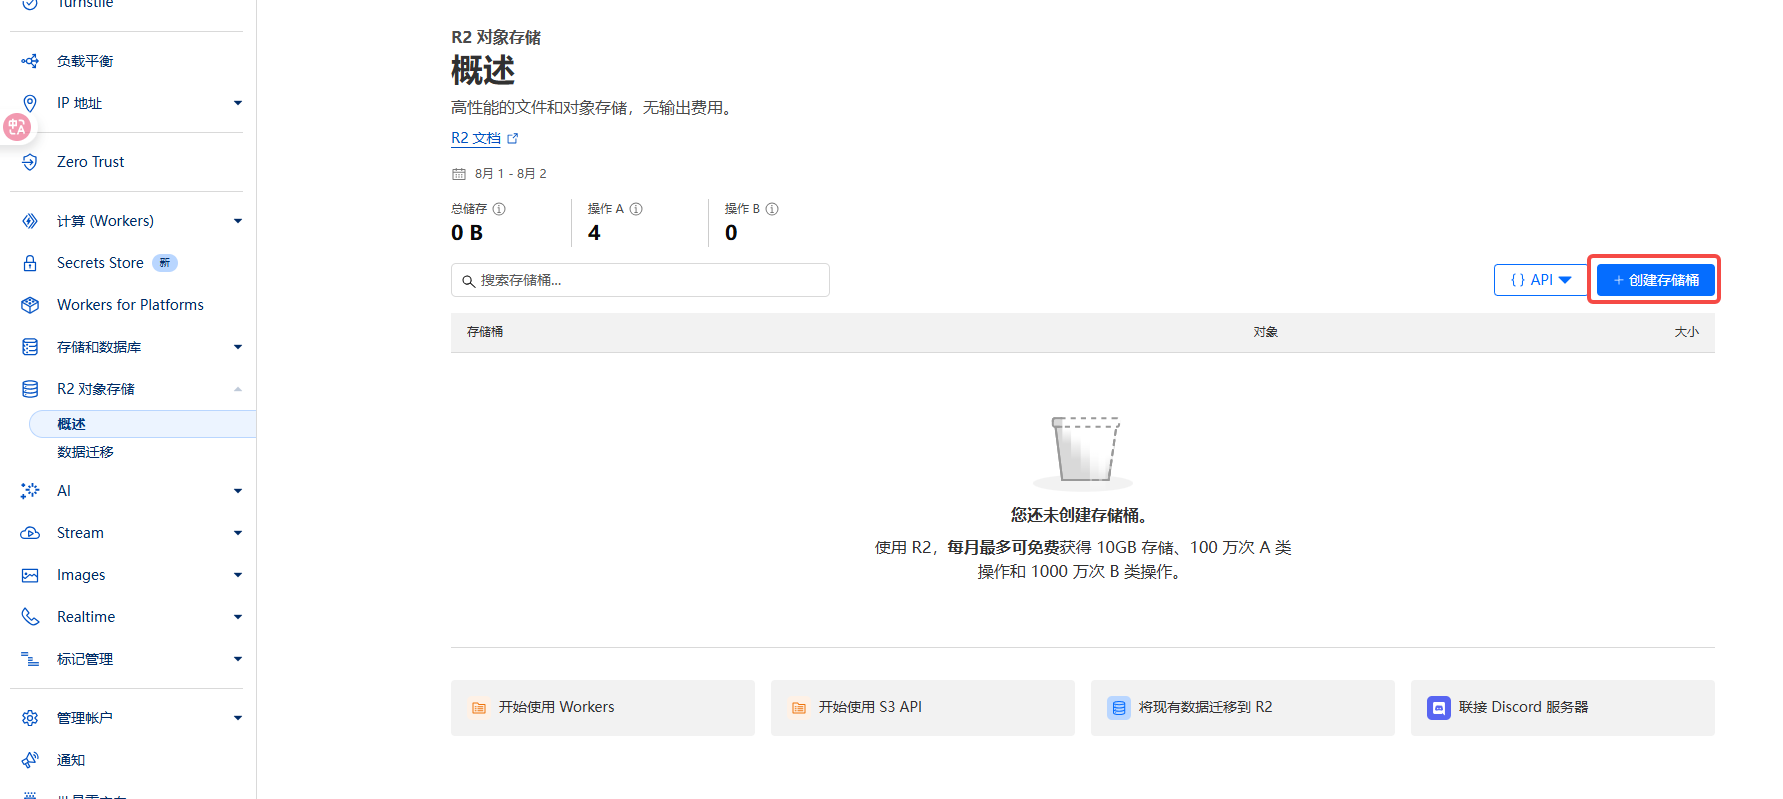Expand the IP 地址 menu arrow
Screen dimensions: 1783x799
238,103
